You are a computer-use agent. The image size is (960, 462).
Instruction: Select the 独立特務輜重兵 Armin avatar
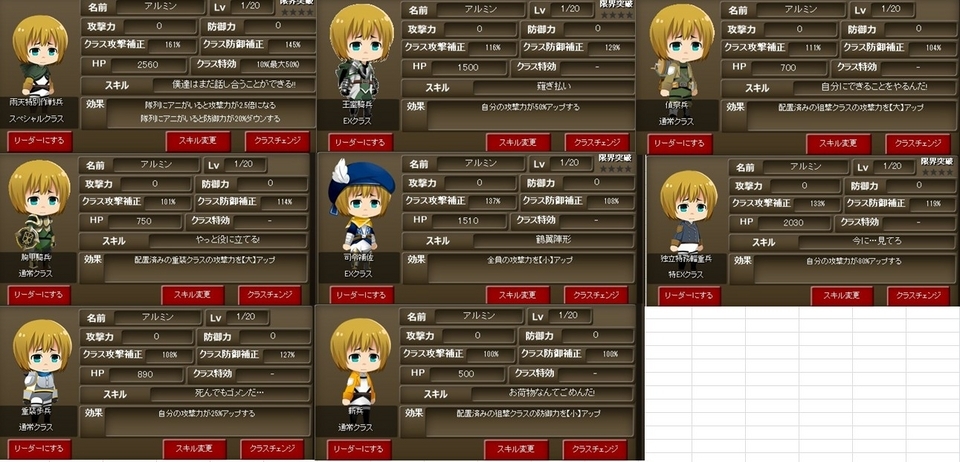coord(688,211)
